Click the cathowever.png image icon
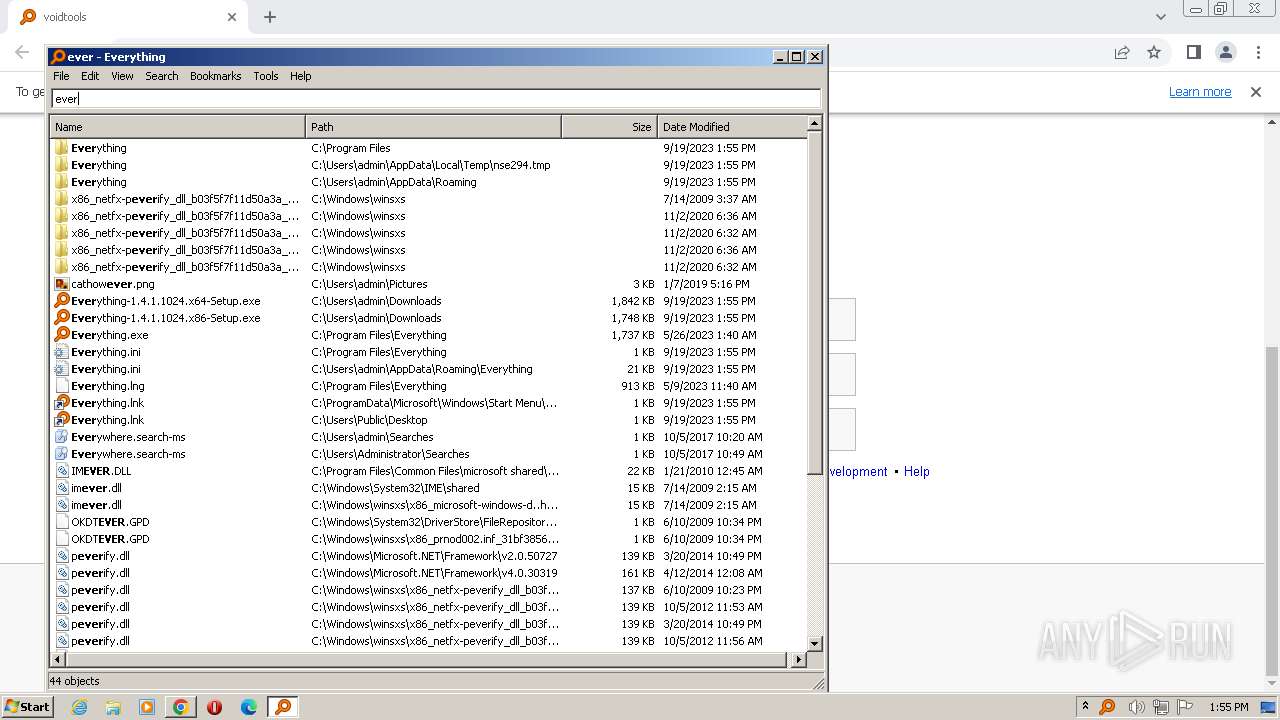This screenshot has height=720, width=1280. [61, 284]
